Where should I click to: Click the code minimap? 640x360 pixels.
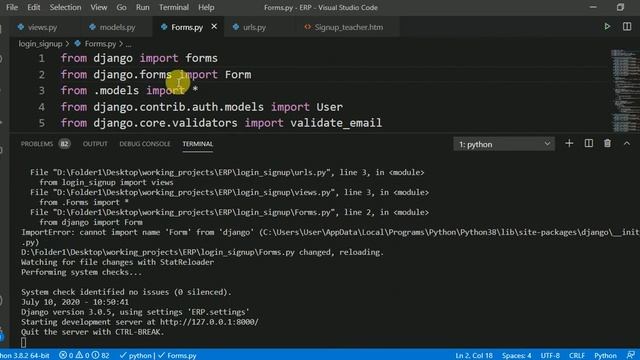point(624,90)
